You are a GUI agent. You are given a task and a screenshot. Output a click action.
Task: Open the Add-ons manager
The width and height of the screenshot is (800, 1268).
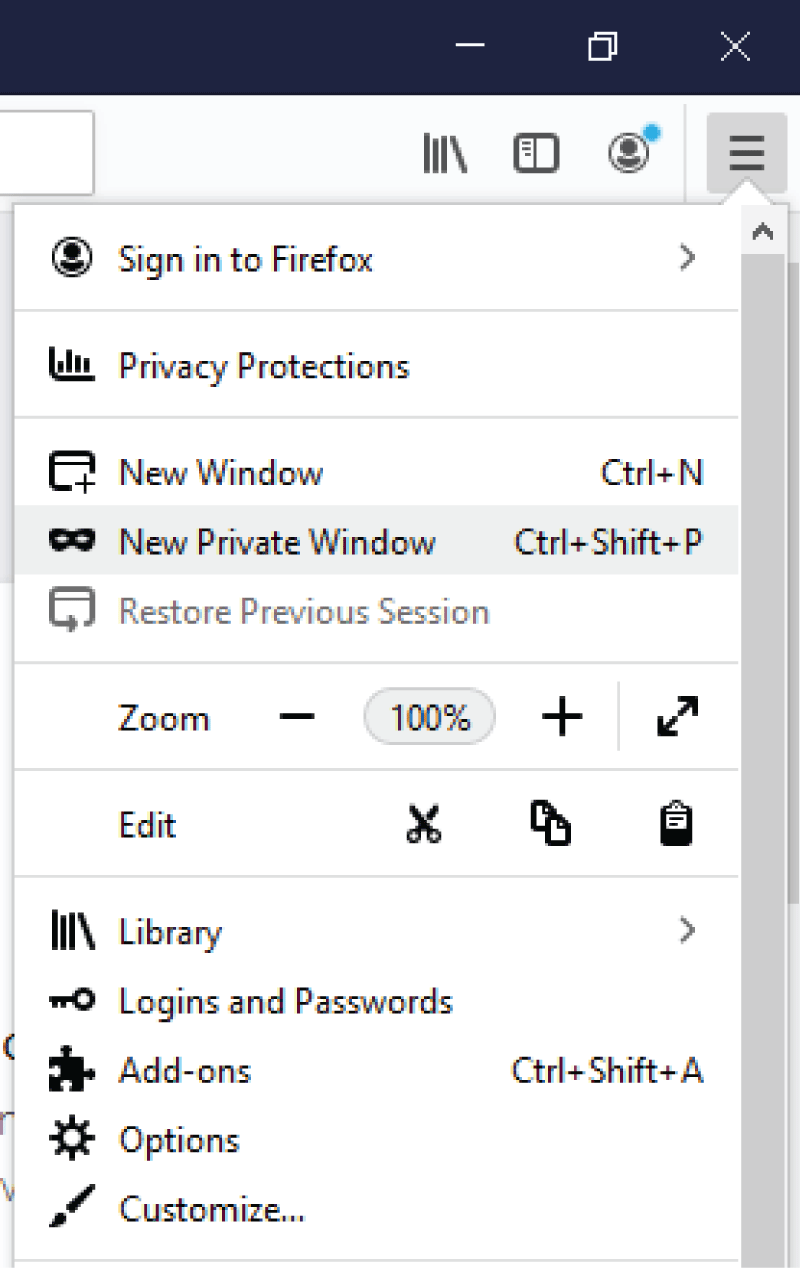click(x=376, y=1071)
